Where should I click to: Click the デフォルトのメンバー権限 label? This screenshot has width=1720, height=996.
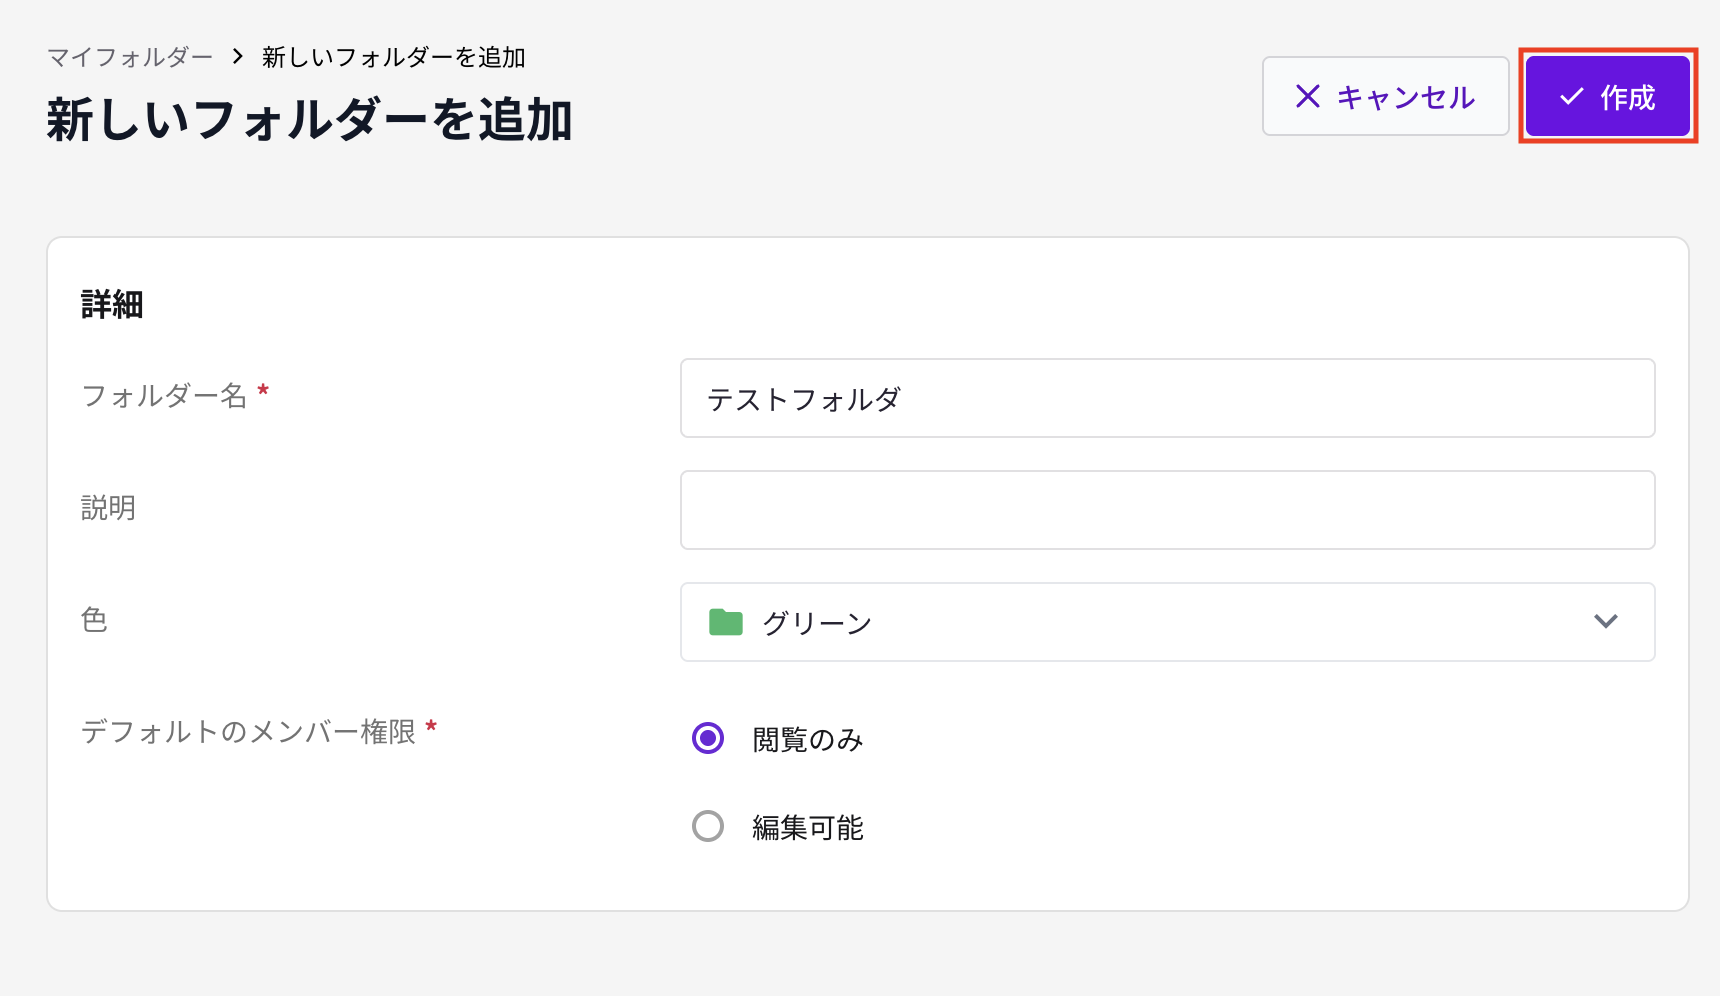(x=248, y=732)
